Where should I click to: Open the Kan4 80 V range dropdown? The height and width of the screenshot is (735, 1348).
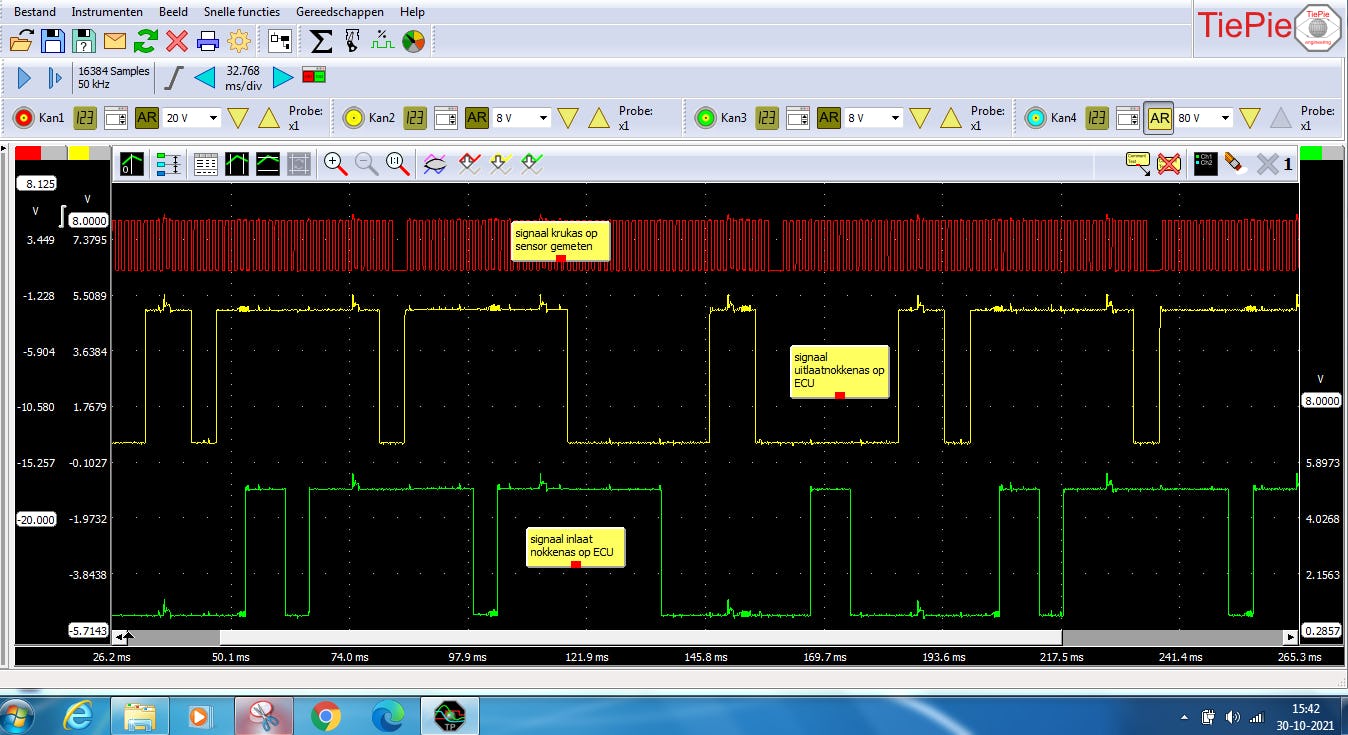click(x=1224, y=118)
